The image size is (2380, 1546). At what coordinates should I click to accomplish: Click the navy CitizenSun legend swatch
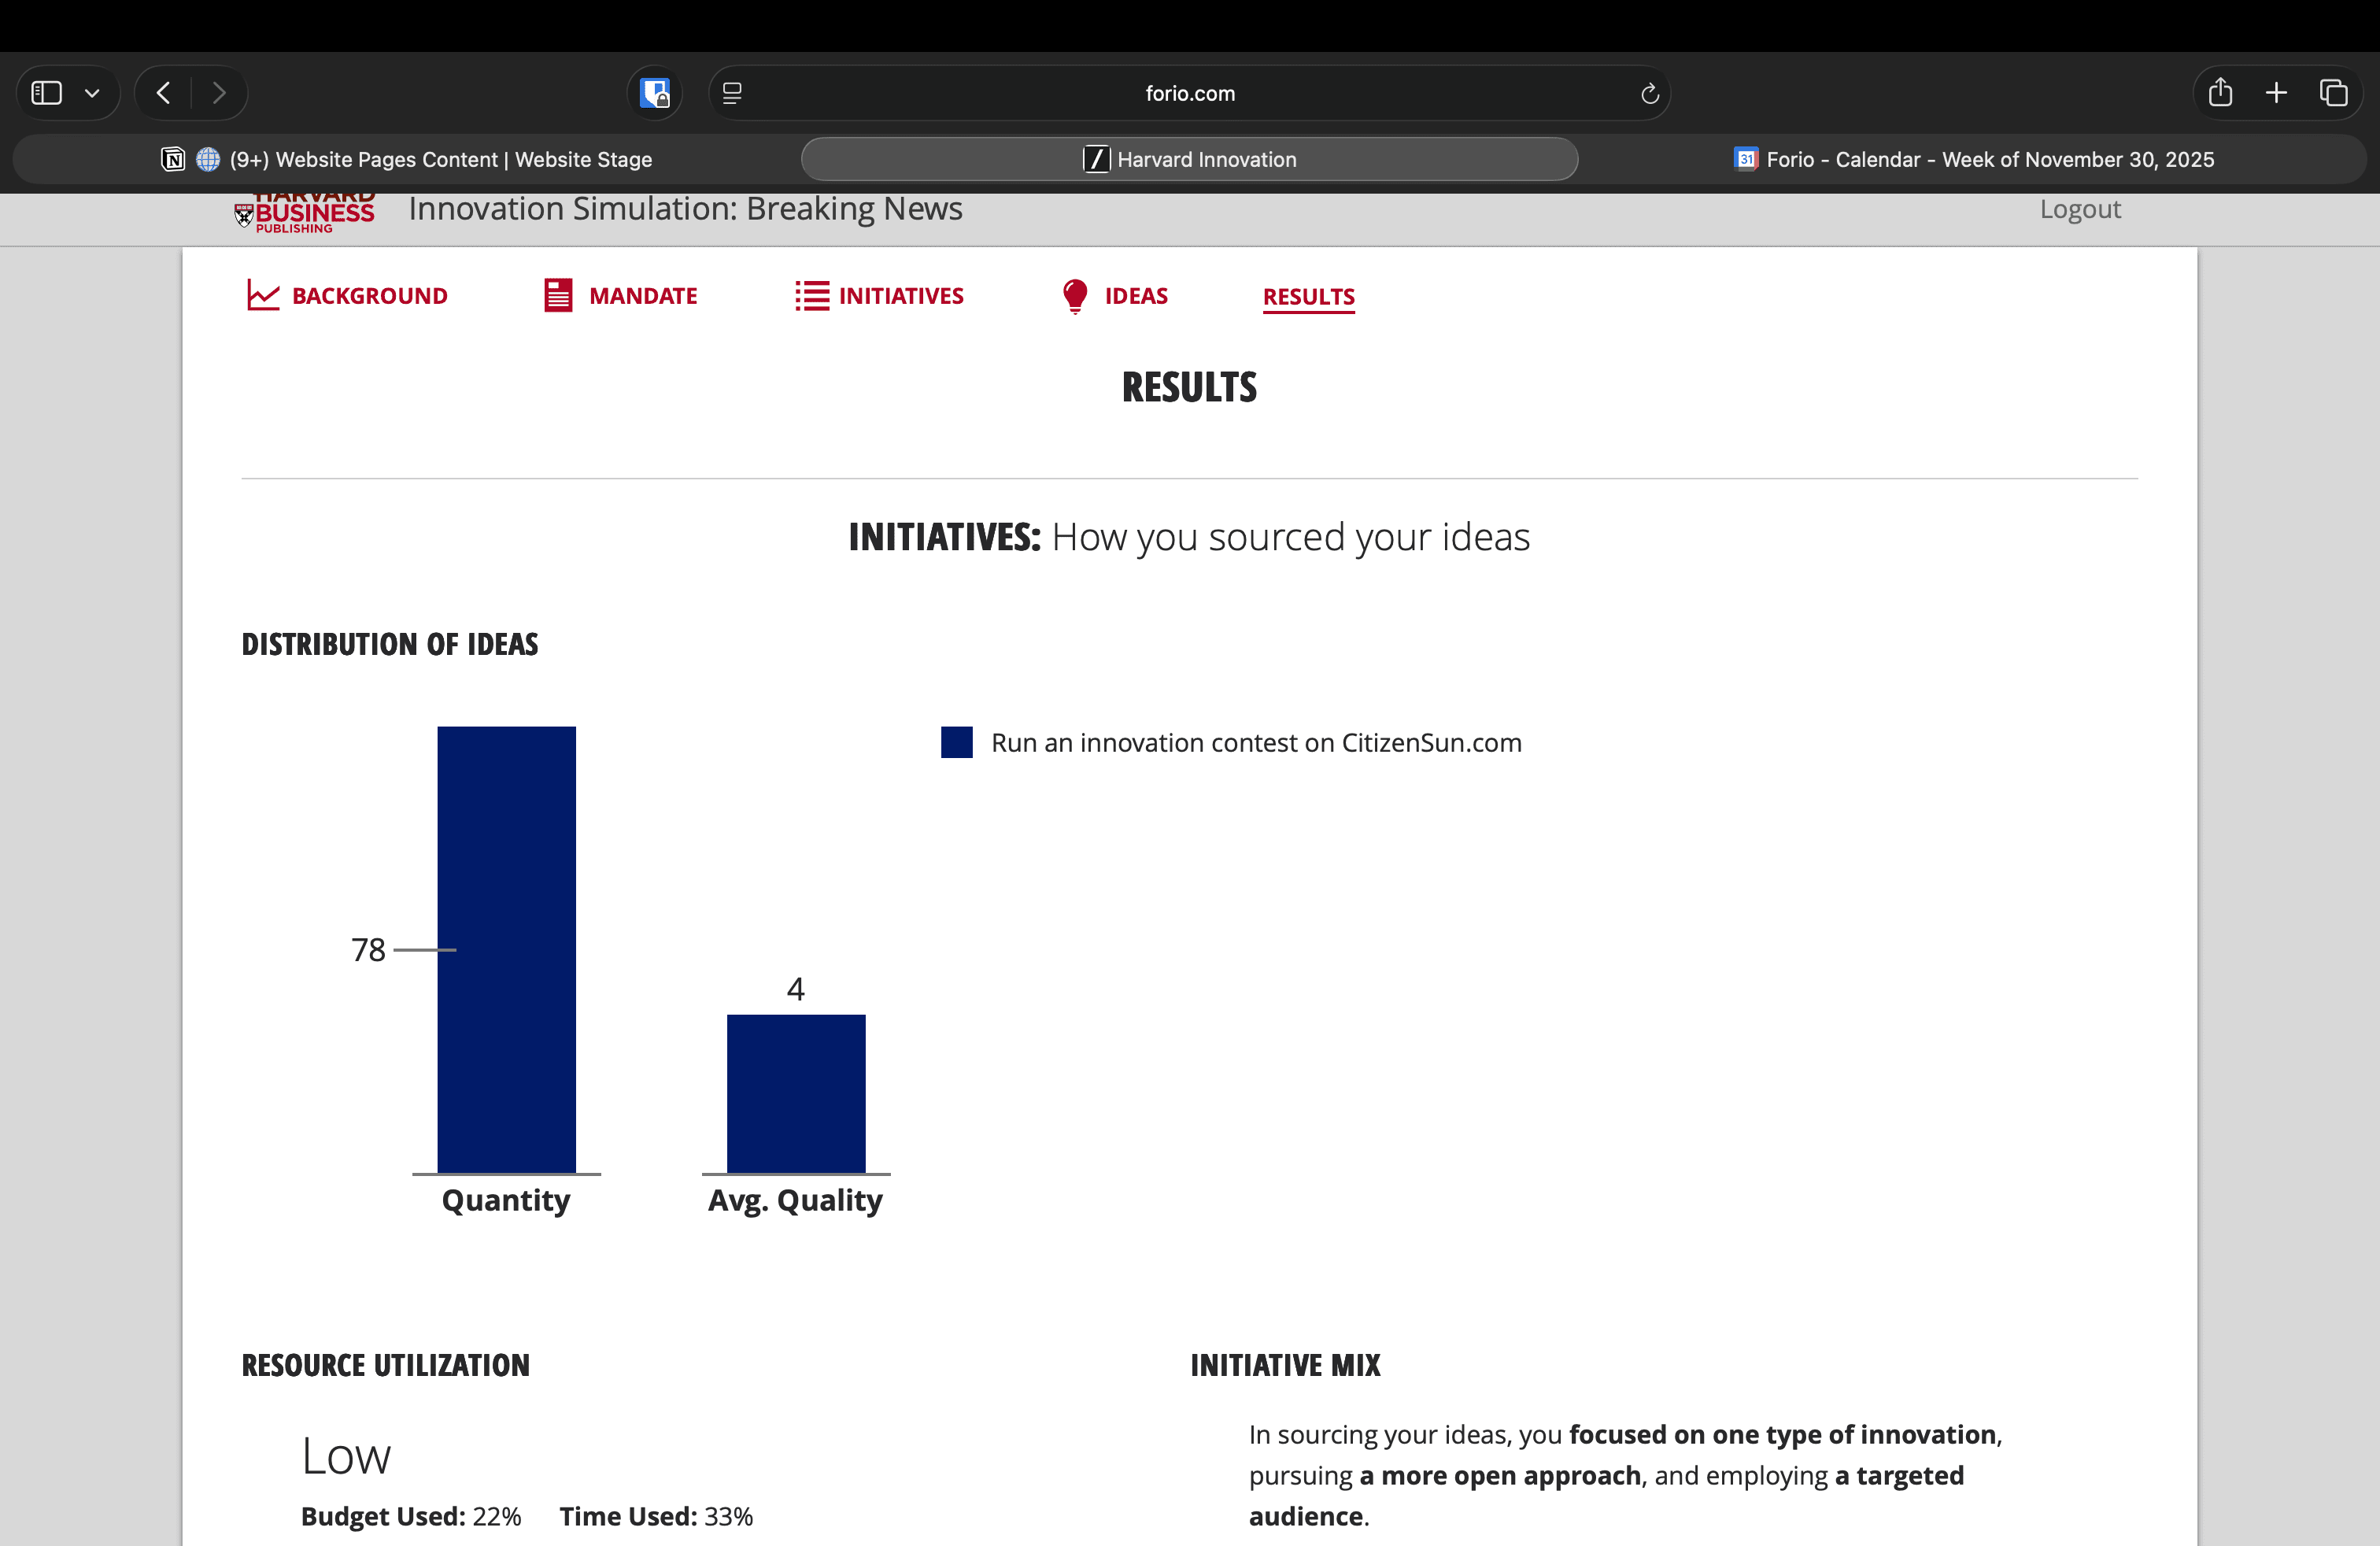coord(956,742)
